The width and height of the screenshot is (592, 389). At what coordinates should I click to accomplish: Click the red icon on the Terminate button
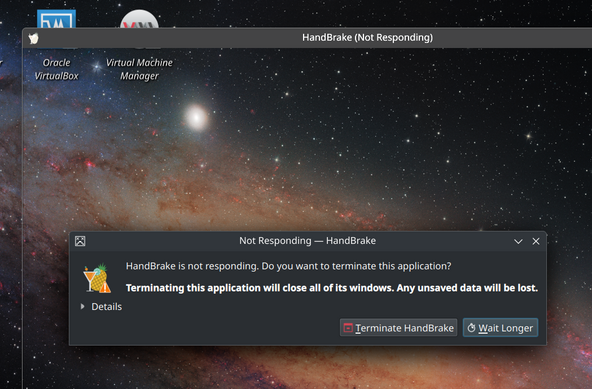[348, 328]
